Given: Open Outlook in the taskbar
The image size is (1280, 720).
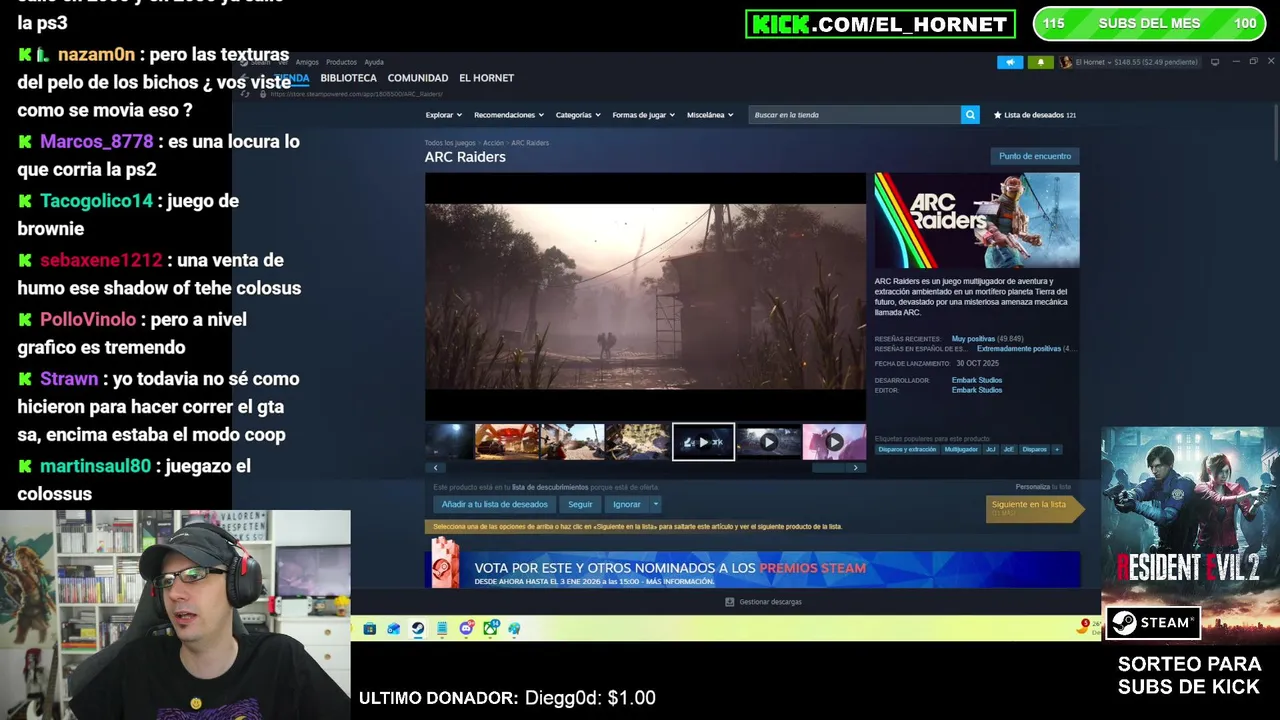Looking at the screenshot, I should (394, 629).
